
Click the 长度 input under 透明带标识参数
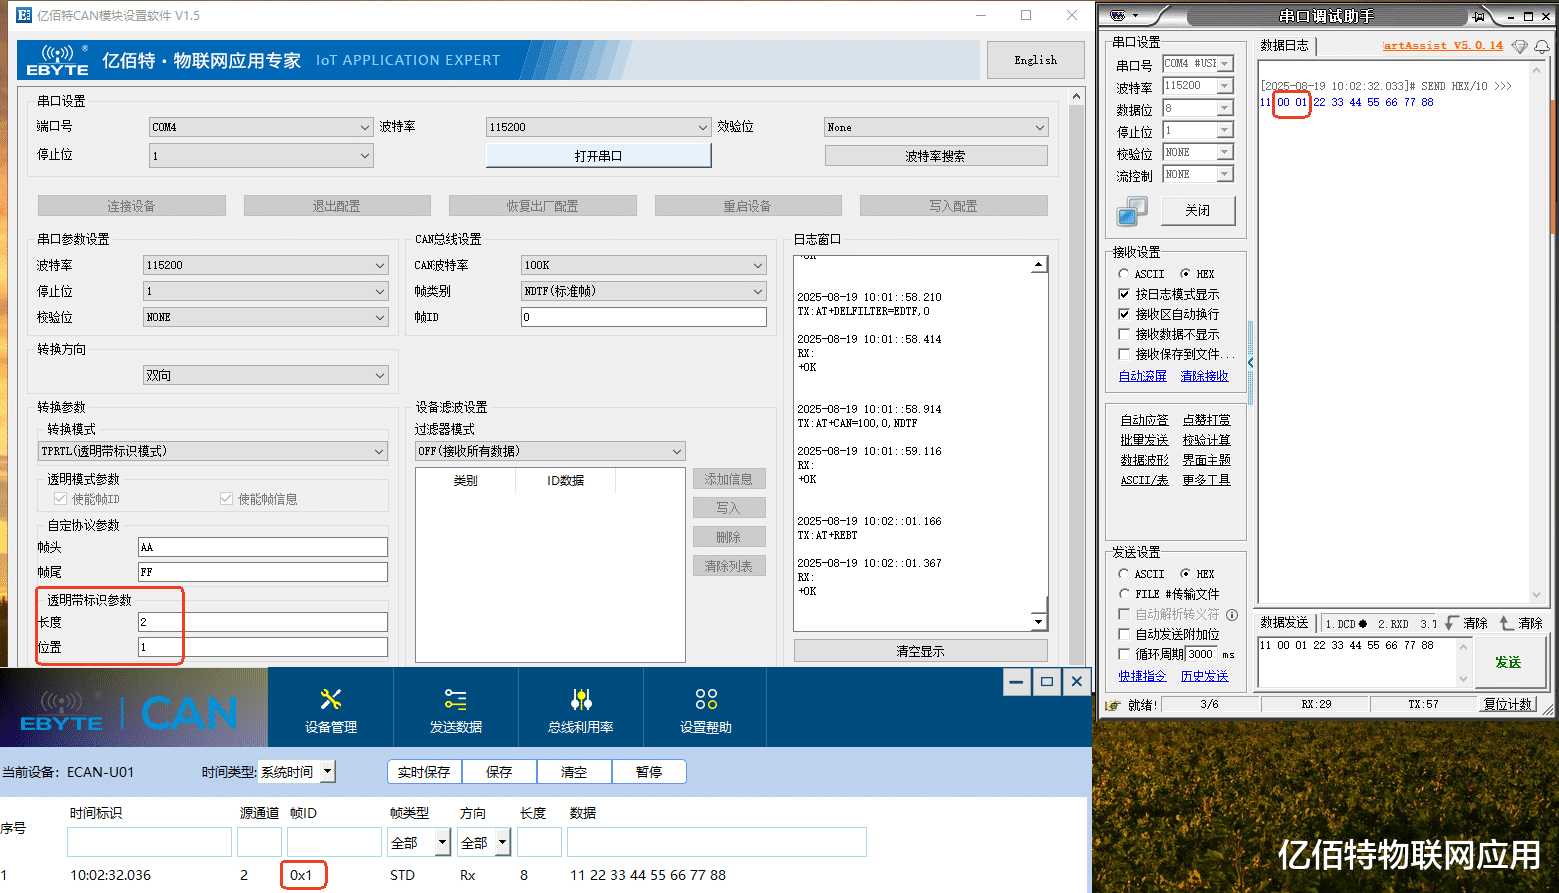(x=263, y=622)
